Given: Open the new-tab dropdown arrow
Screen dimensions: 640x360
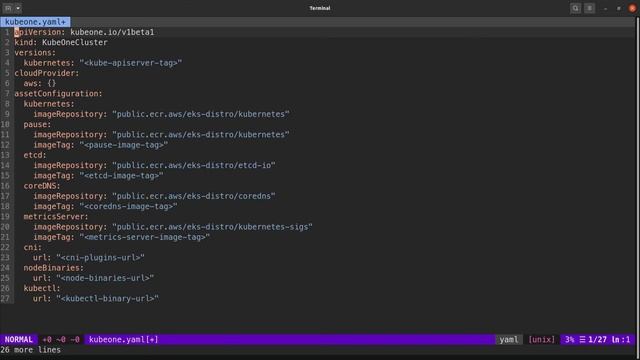Looking at the screenshot, I should 18,8.
